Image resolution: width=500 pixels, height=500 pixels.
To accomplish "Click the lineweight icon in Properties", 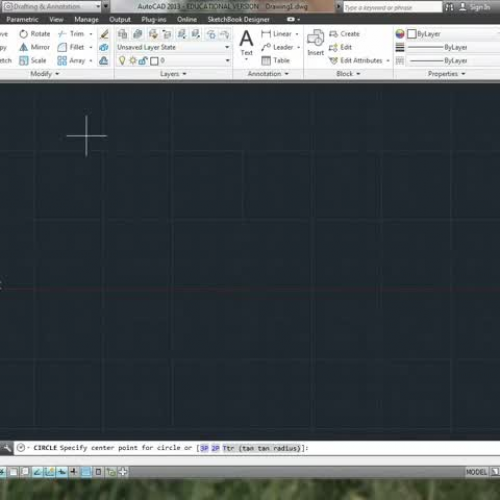I will pos(400,47).
